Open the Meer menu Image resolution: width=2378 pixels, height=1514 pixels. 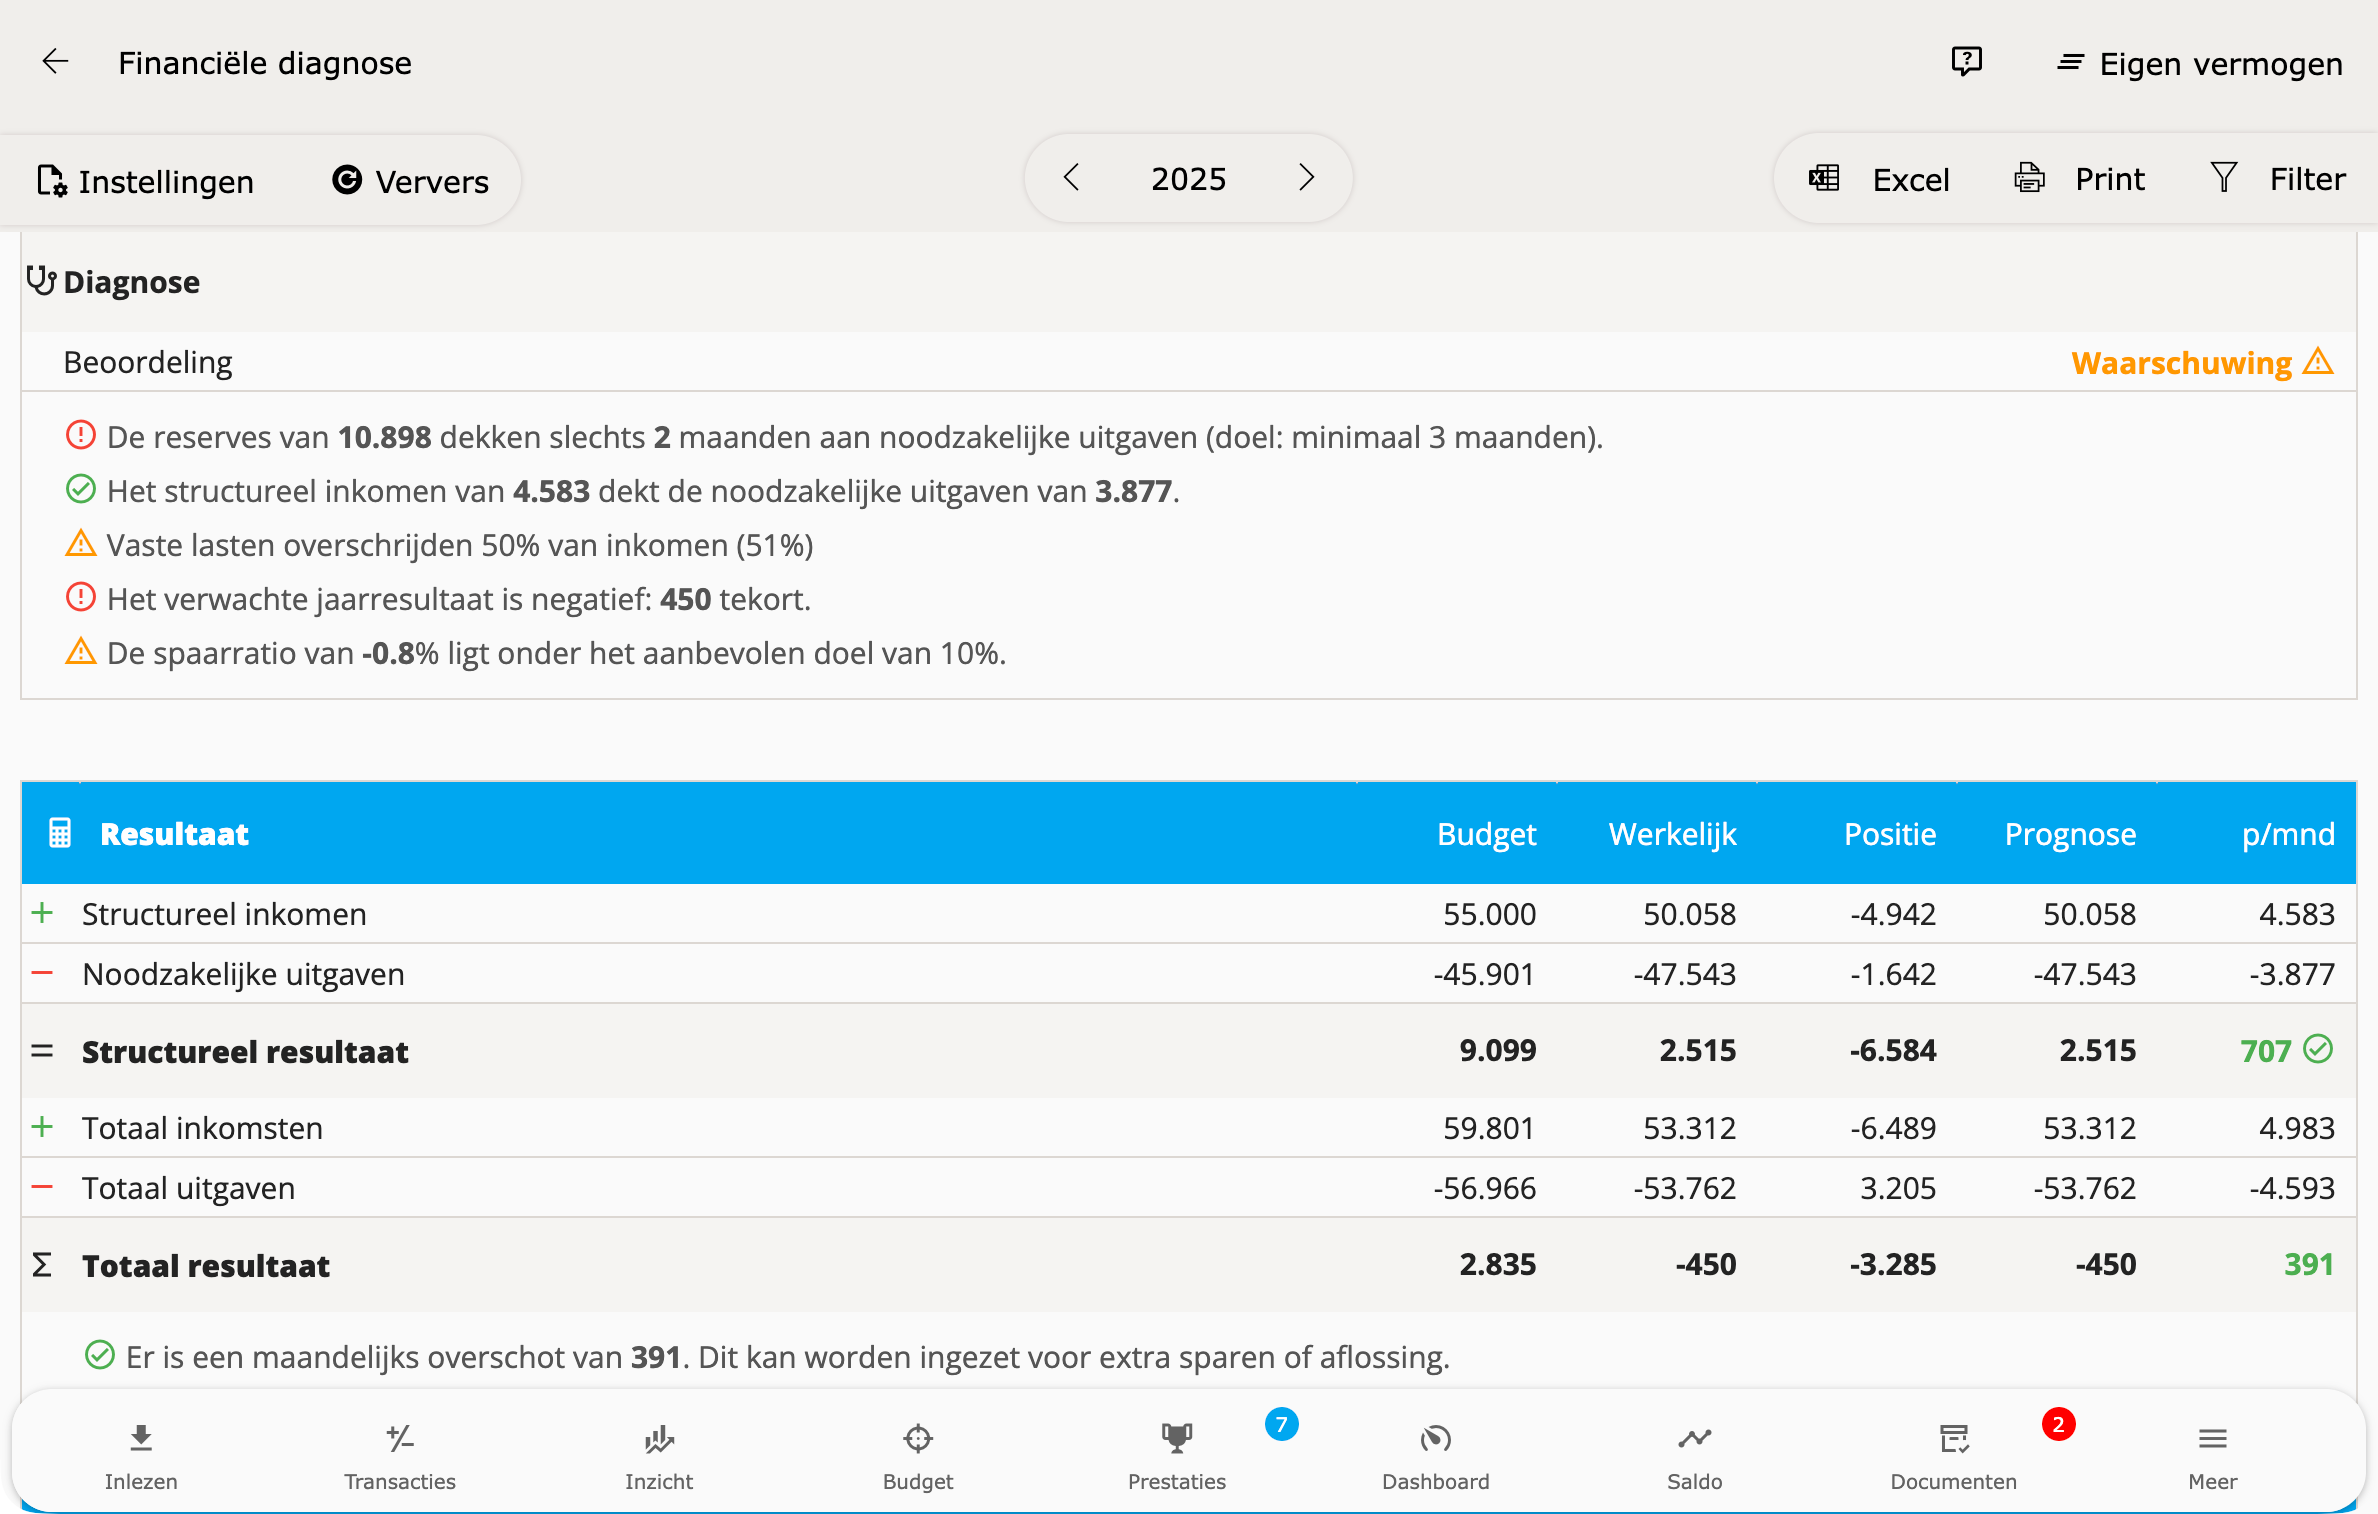[2213, 1456]
